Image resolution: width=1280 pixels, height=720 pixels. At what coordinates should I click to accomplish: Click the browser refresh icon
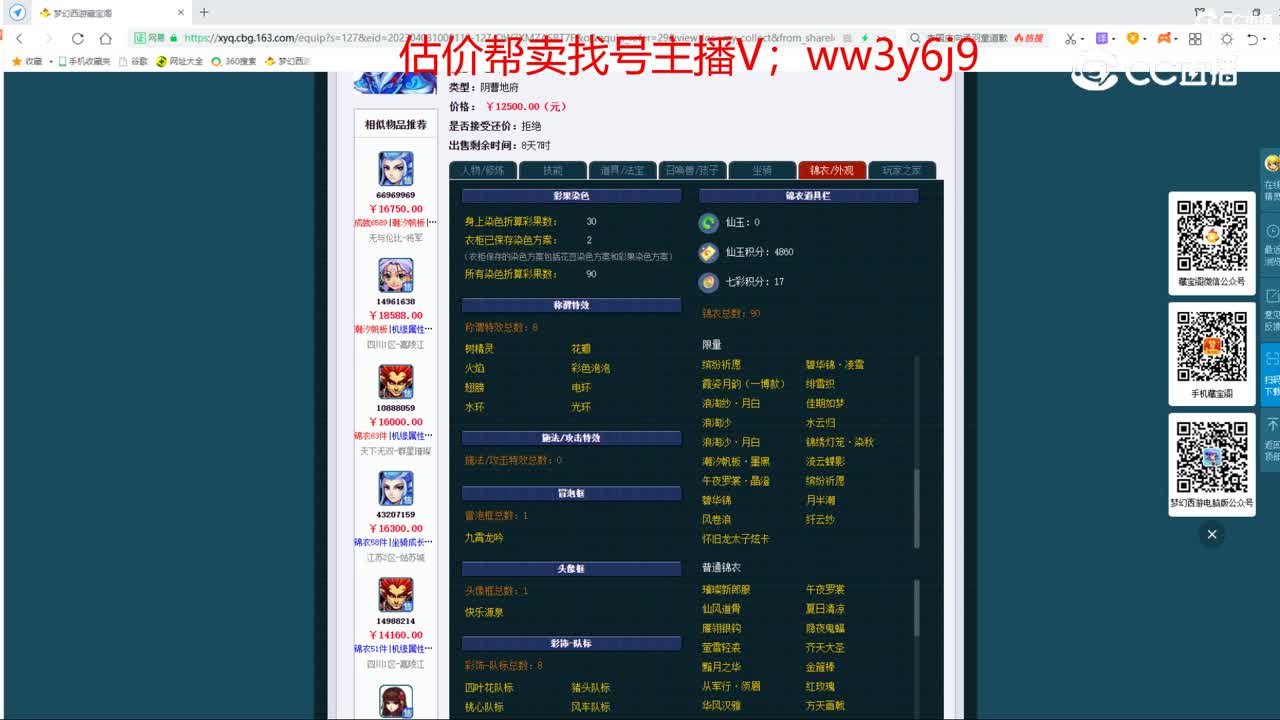(x=76, y=38)
